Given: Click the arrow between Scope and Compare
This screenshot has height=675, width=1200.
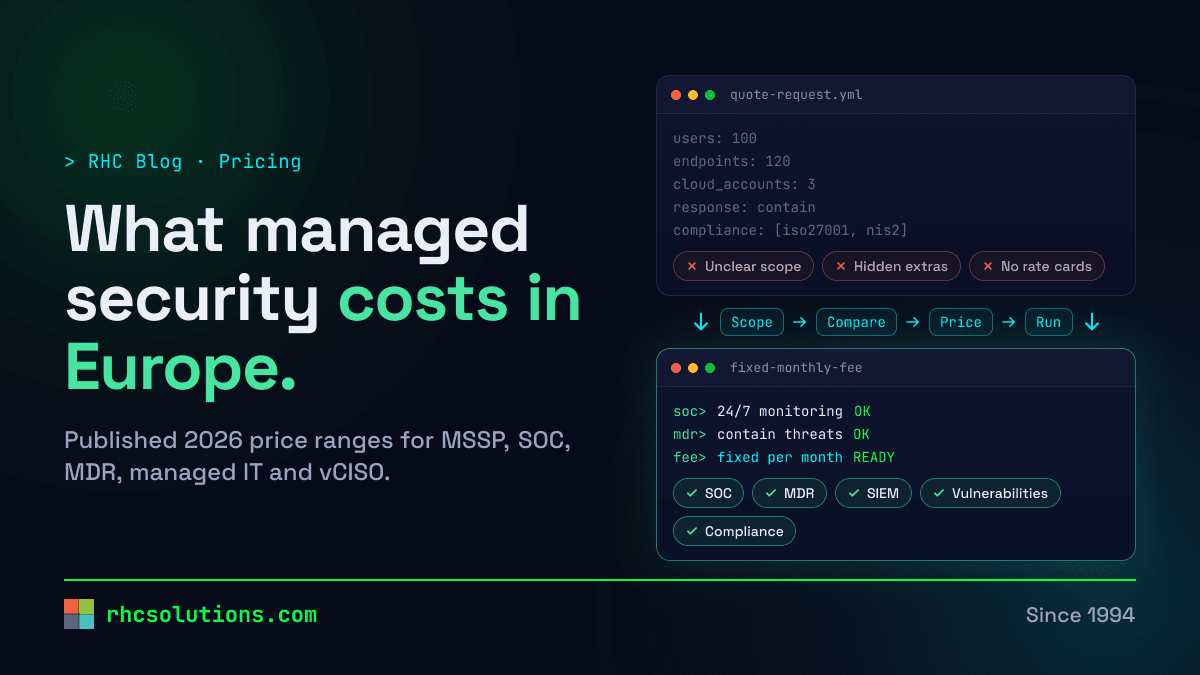Looking at the screenshot, I should click(800, 322).
